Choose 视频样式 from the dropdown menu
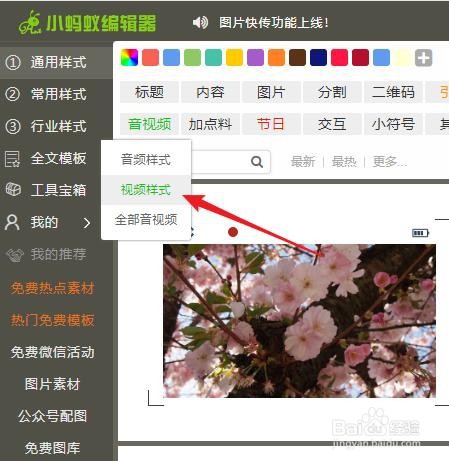Viewport: 449px width, 461px height. click(x=146, y=190)
